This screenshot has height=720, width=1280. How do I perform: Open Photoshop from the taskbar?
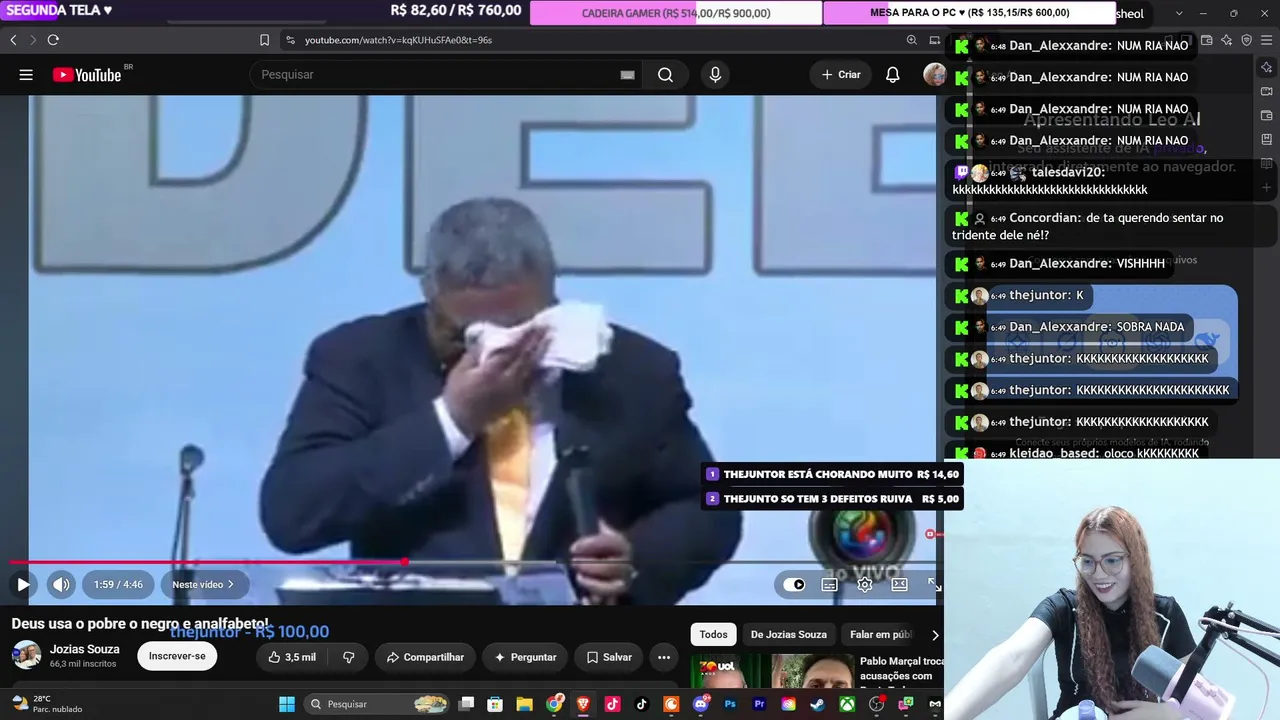730,704
